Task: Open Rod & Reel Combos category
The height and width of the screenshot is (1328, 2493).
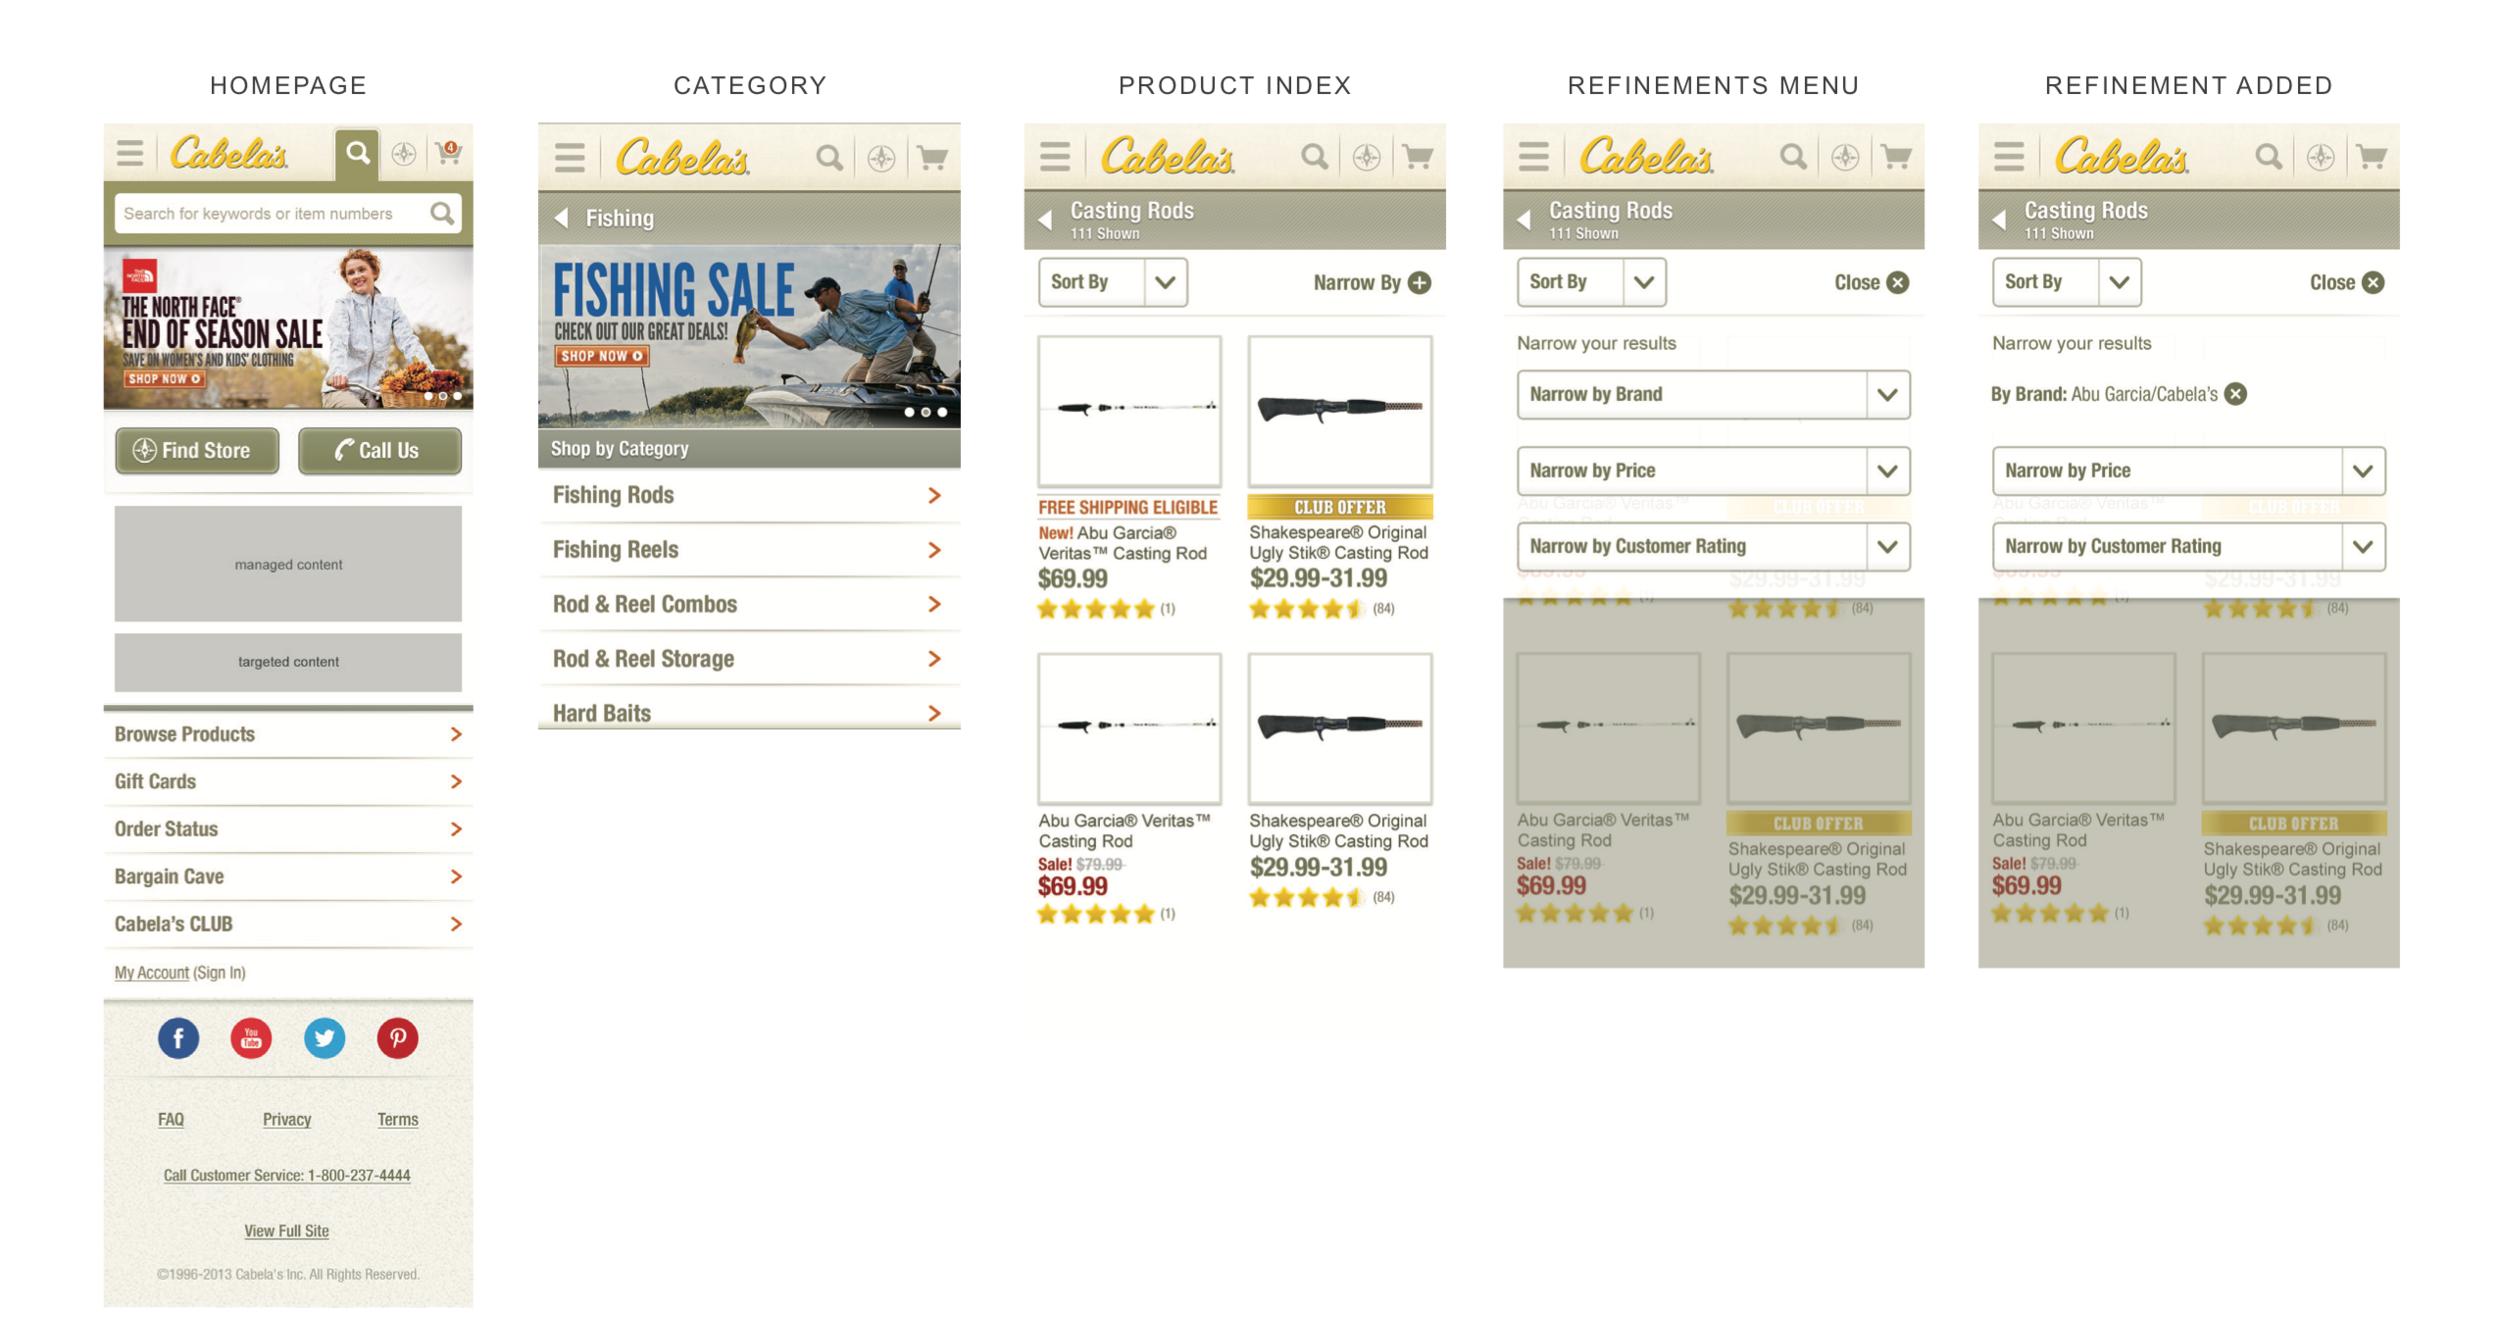Action: [749, 604]
